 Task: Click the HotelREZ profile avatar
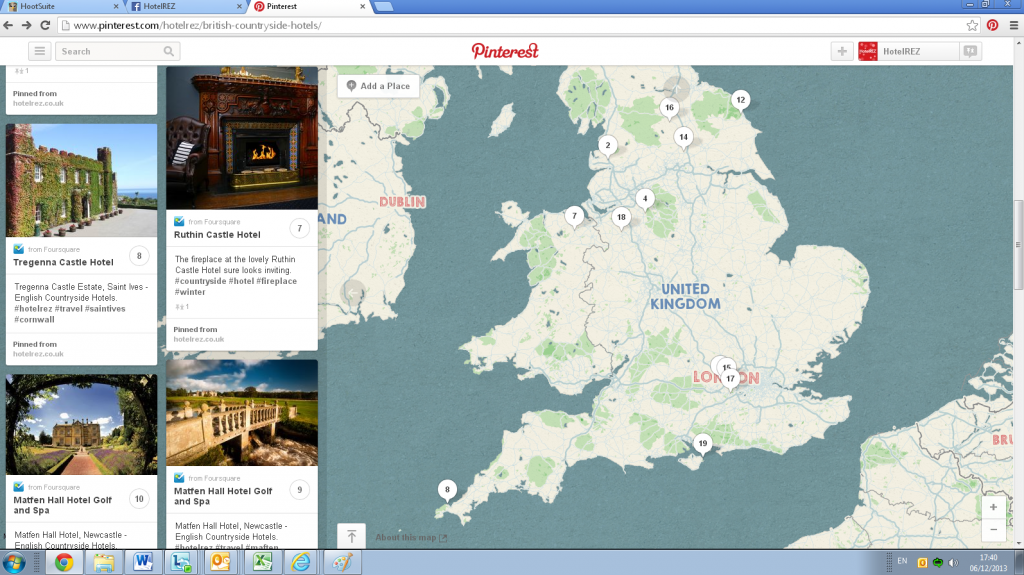point(867,51)
